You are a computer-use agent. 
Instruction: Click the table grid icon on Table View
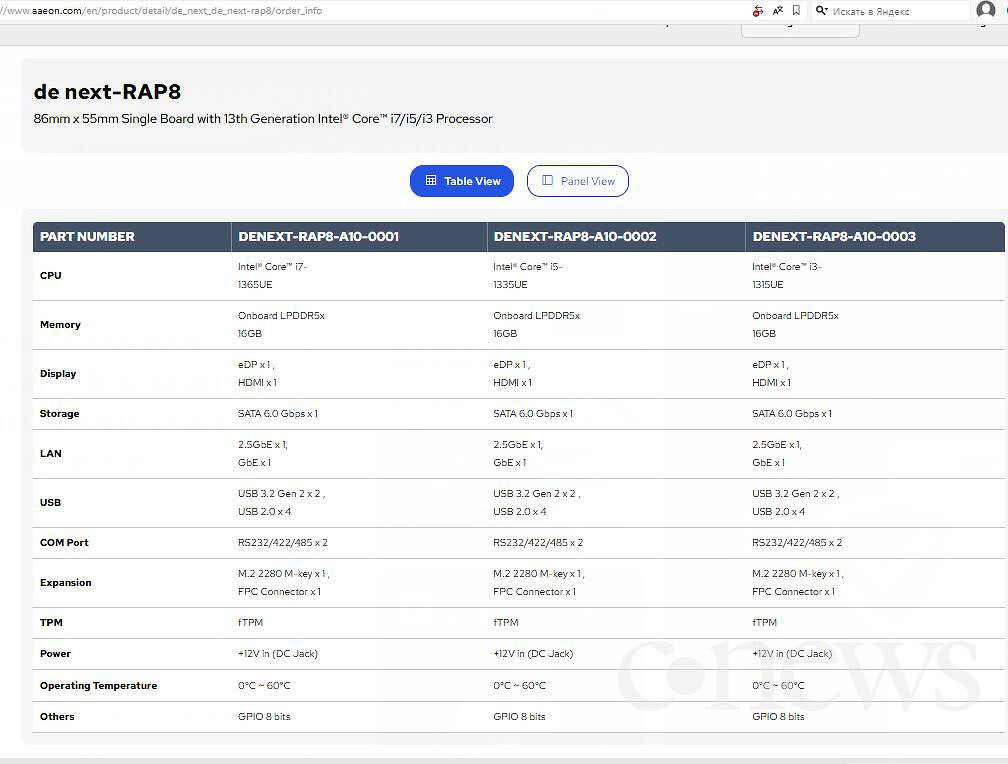431,181
